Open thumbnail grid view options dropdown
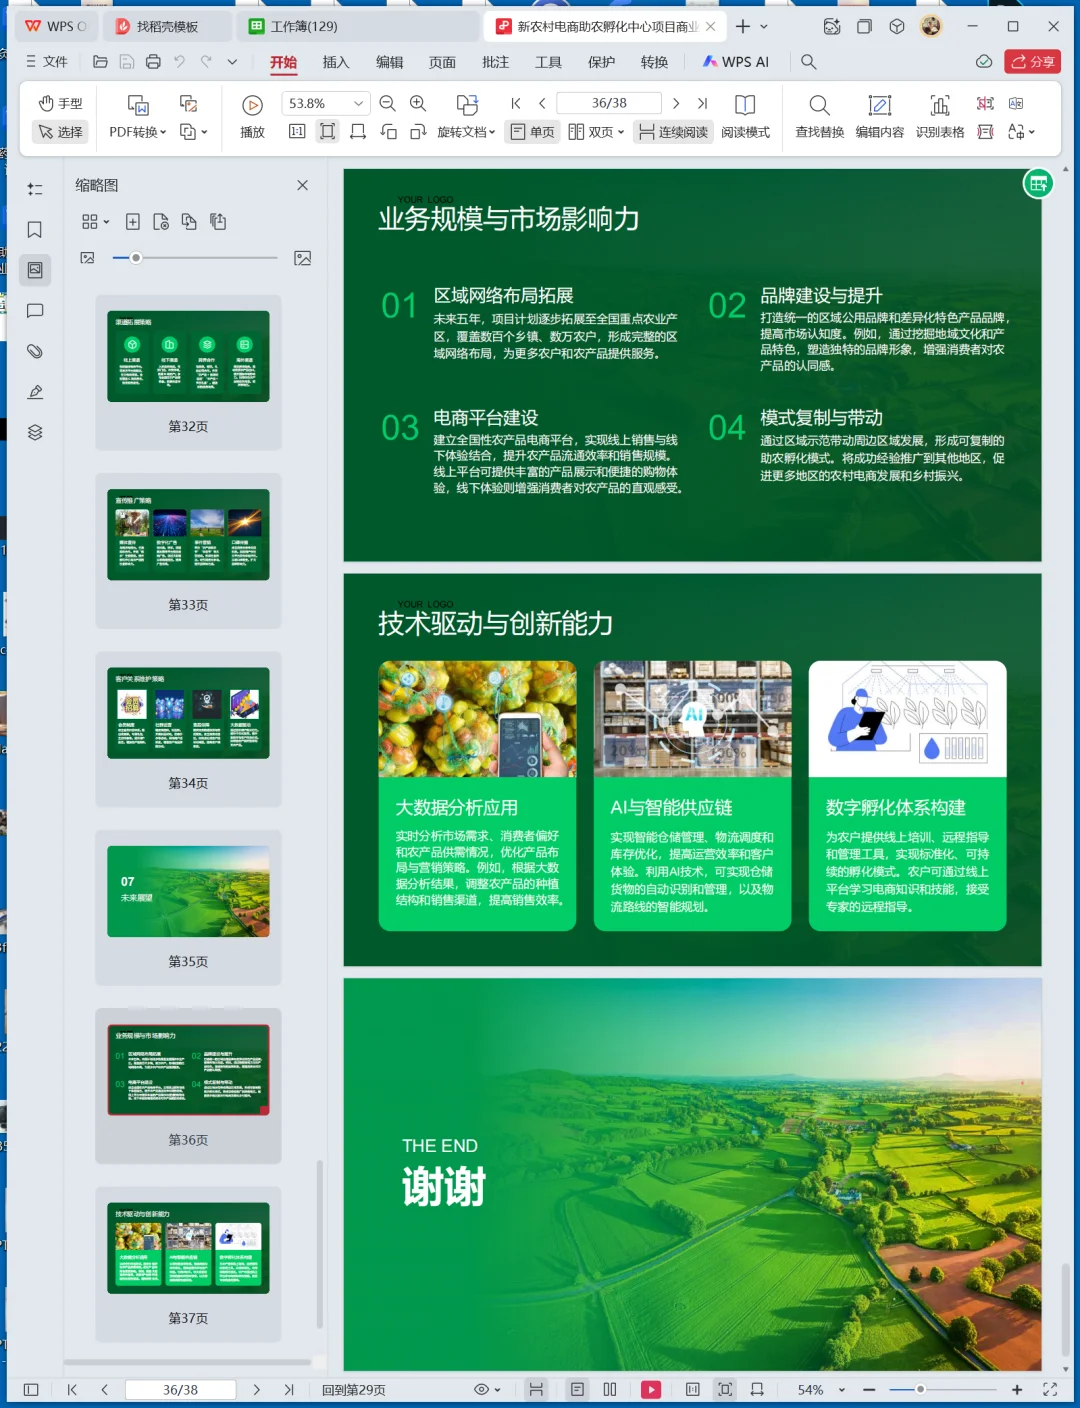The image size is (1080, 1408). tap(96, 222)
